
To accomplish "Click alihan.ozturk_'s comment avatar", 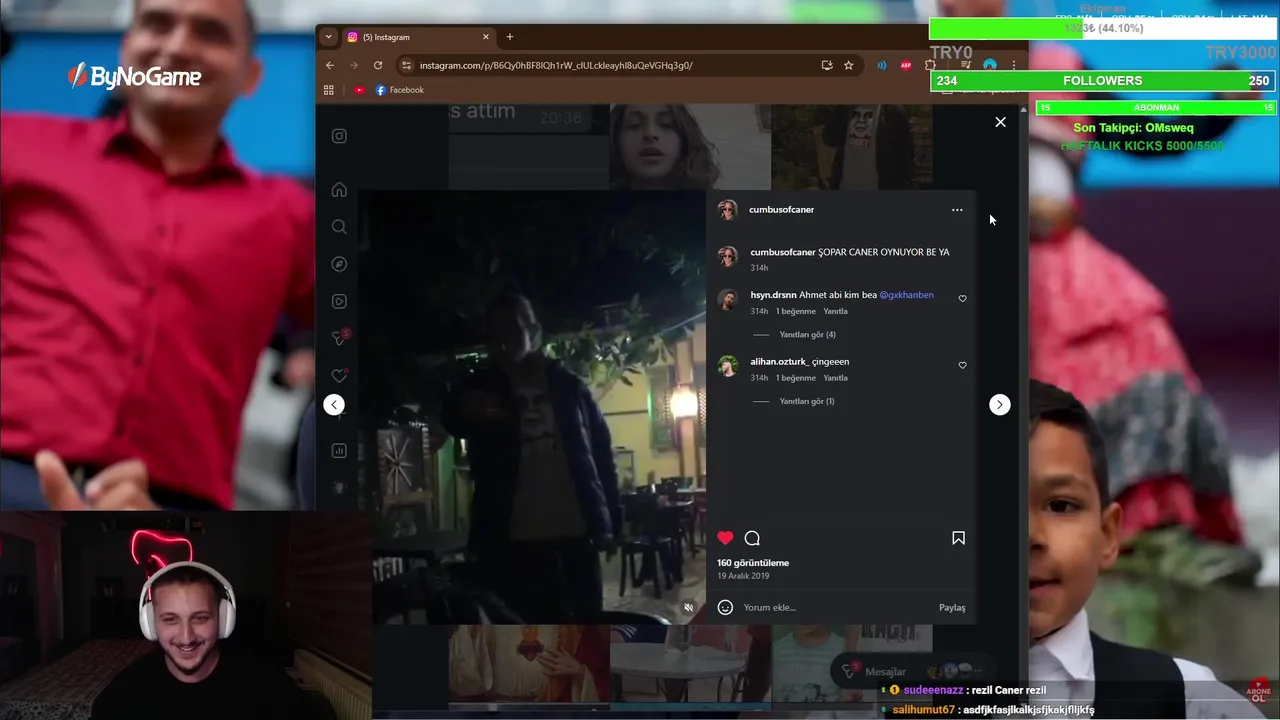I will pos(728,366).
